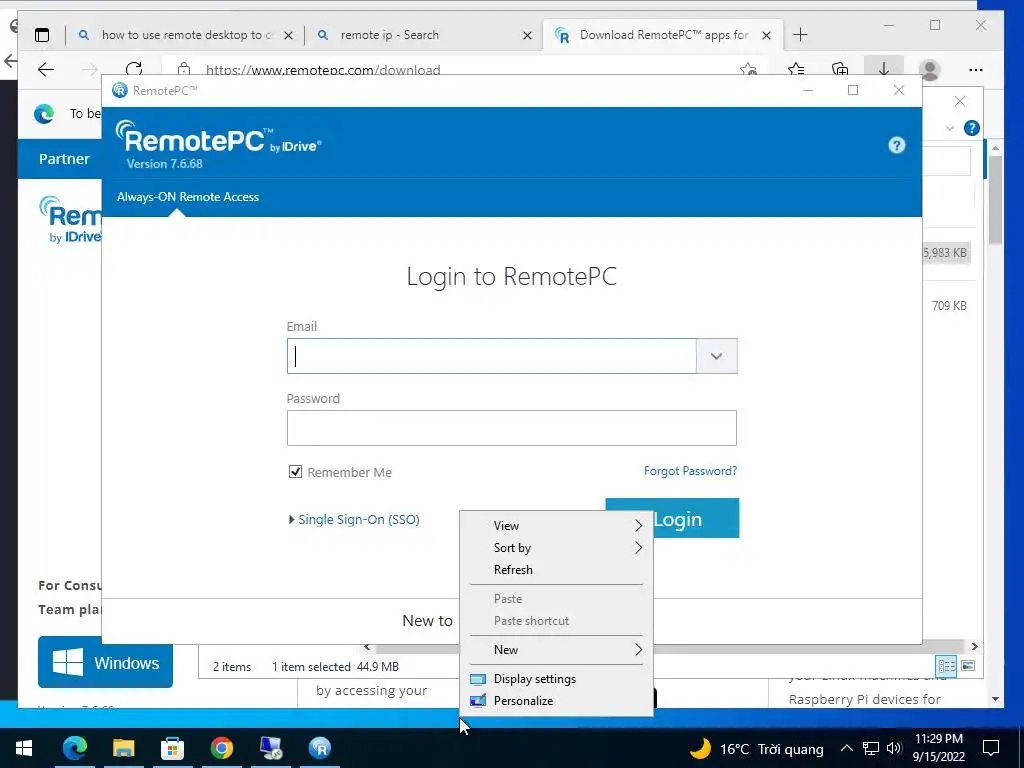Open Microsoft Store from the taskbar
Image resolution: width=1024 pixels, height=768 pixels.
tap(172, 748)
